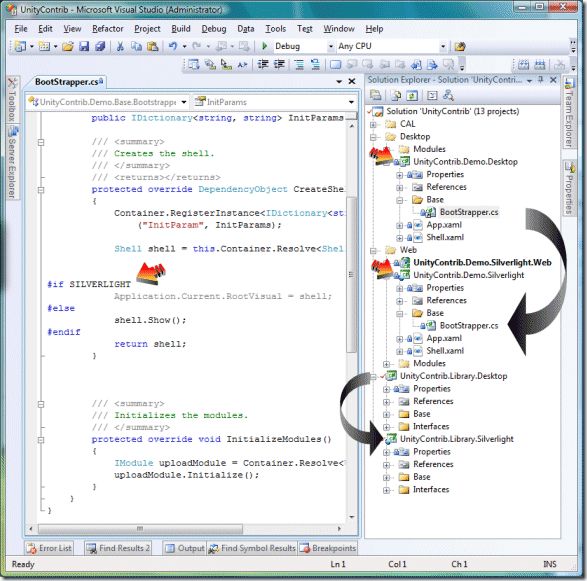587x581 pixels.
Task: Open the UnityContrib.Demo.Base.Bootstrapper types dropdown
Action: point(184,102)
